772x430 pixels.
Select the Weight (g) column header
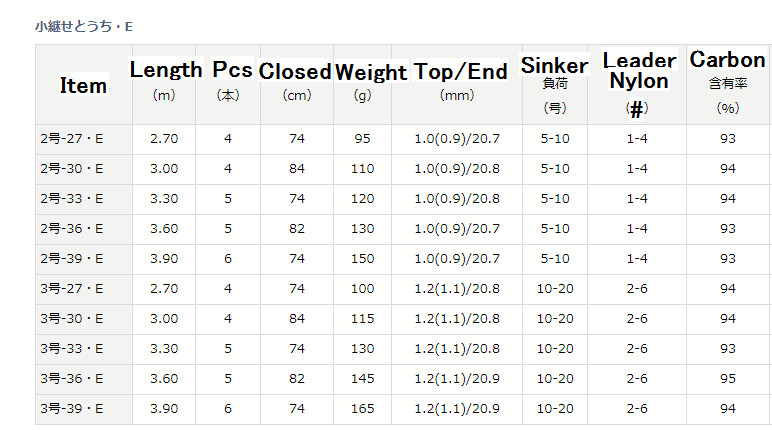(x=362, y=85)
